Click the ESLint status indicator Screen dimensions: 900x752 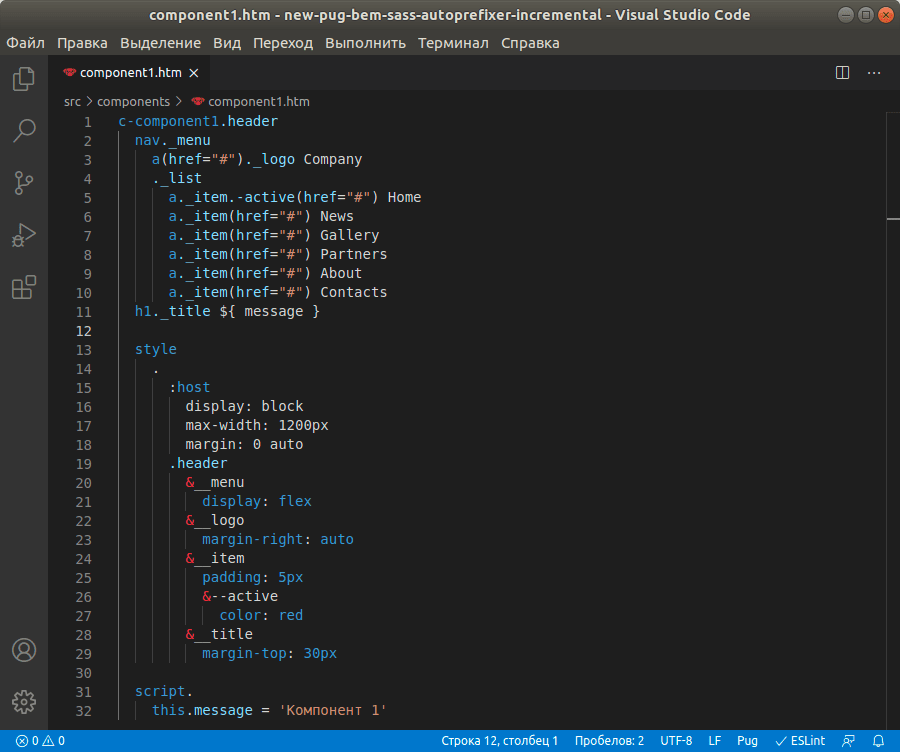click(800, 741)
